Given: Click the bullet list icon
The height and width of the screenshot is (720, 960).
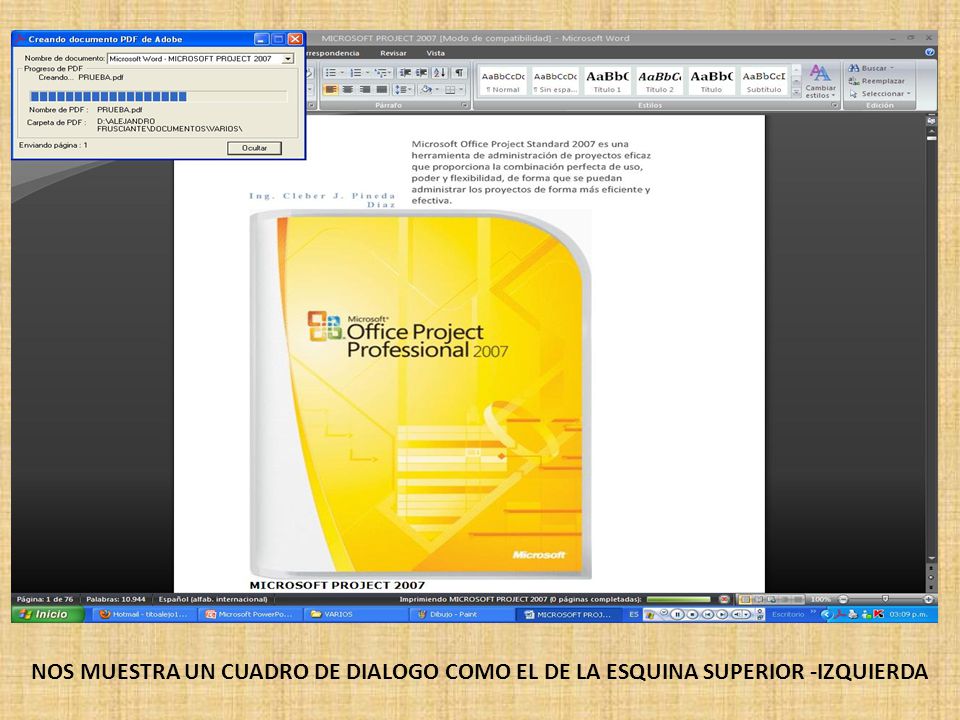Looking at the screenshot, I should [x=330, y=73].
